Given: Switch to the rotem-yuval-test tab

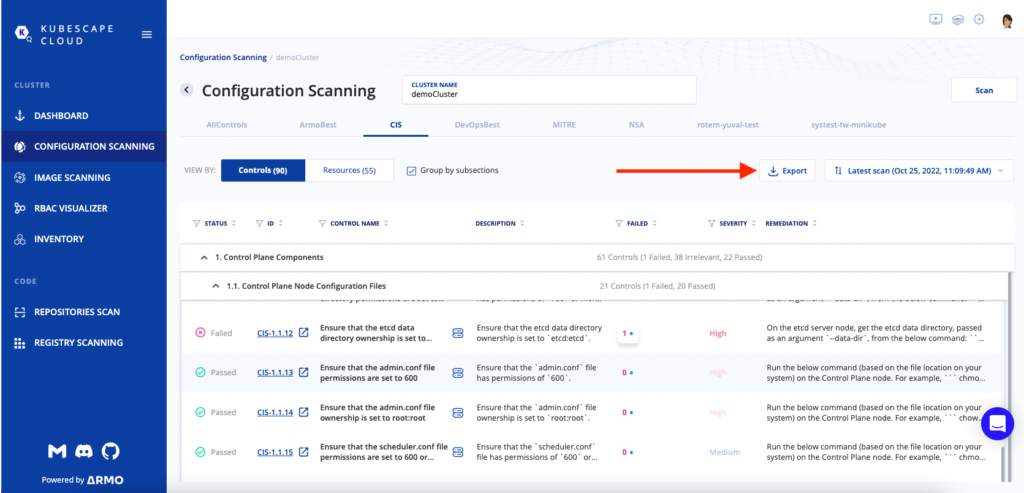Looking at the screenshot, I should [728, 125].
